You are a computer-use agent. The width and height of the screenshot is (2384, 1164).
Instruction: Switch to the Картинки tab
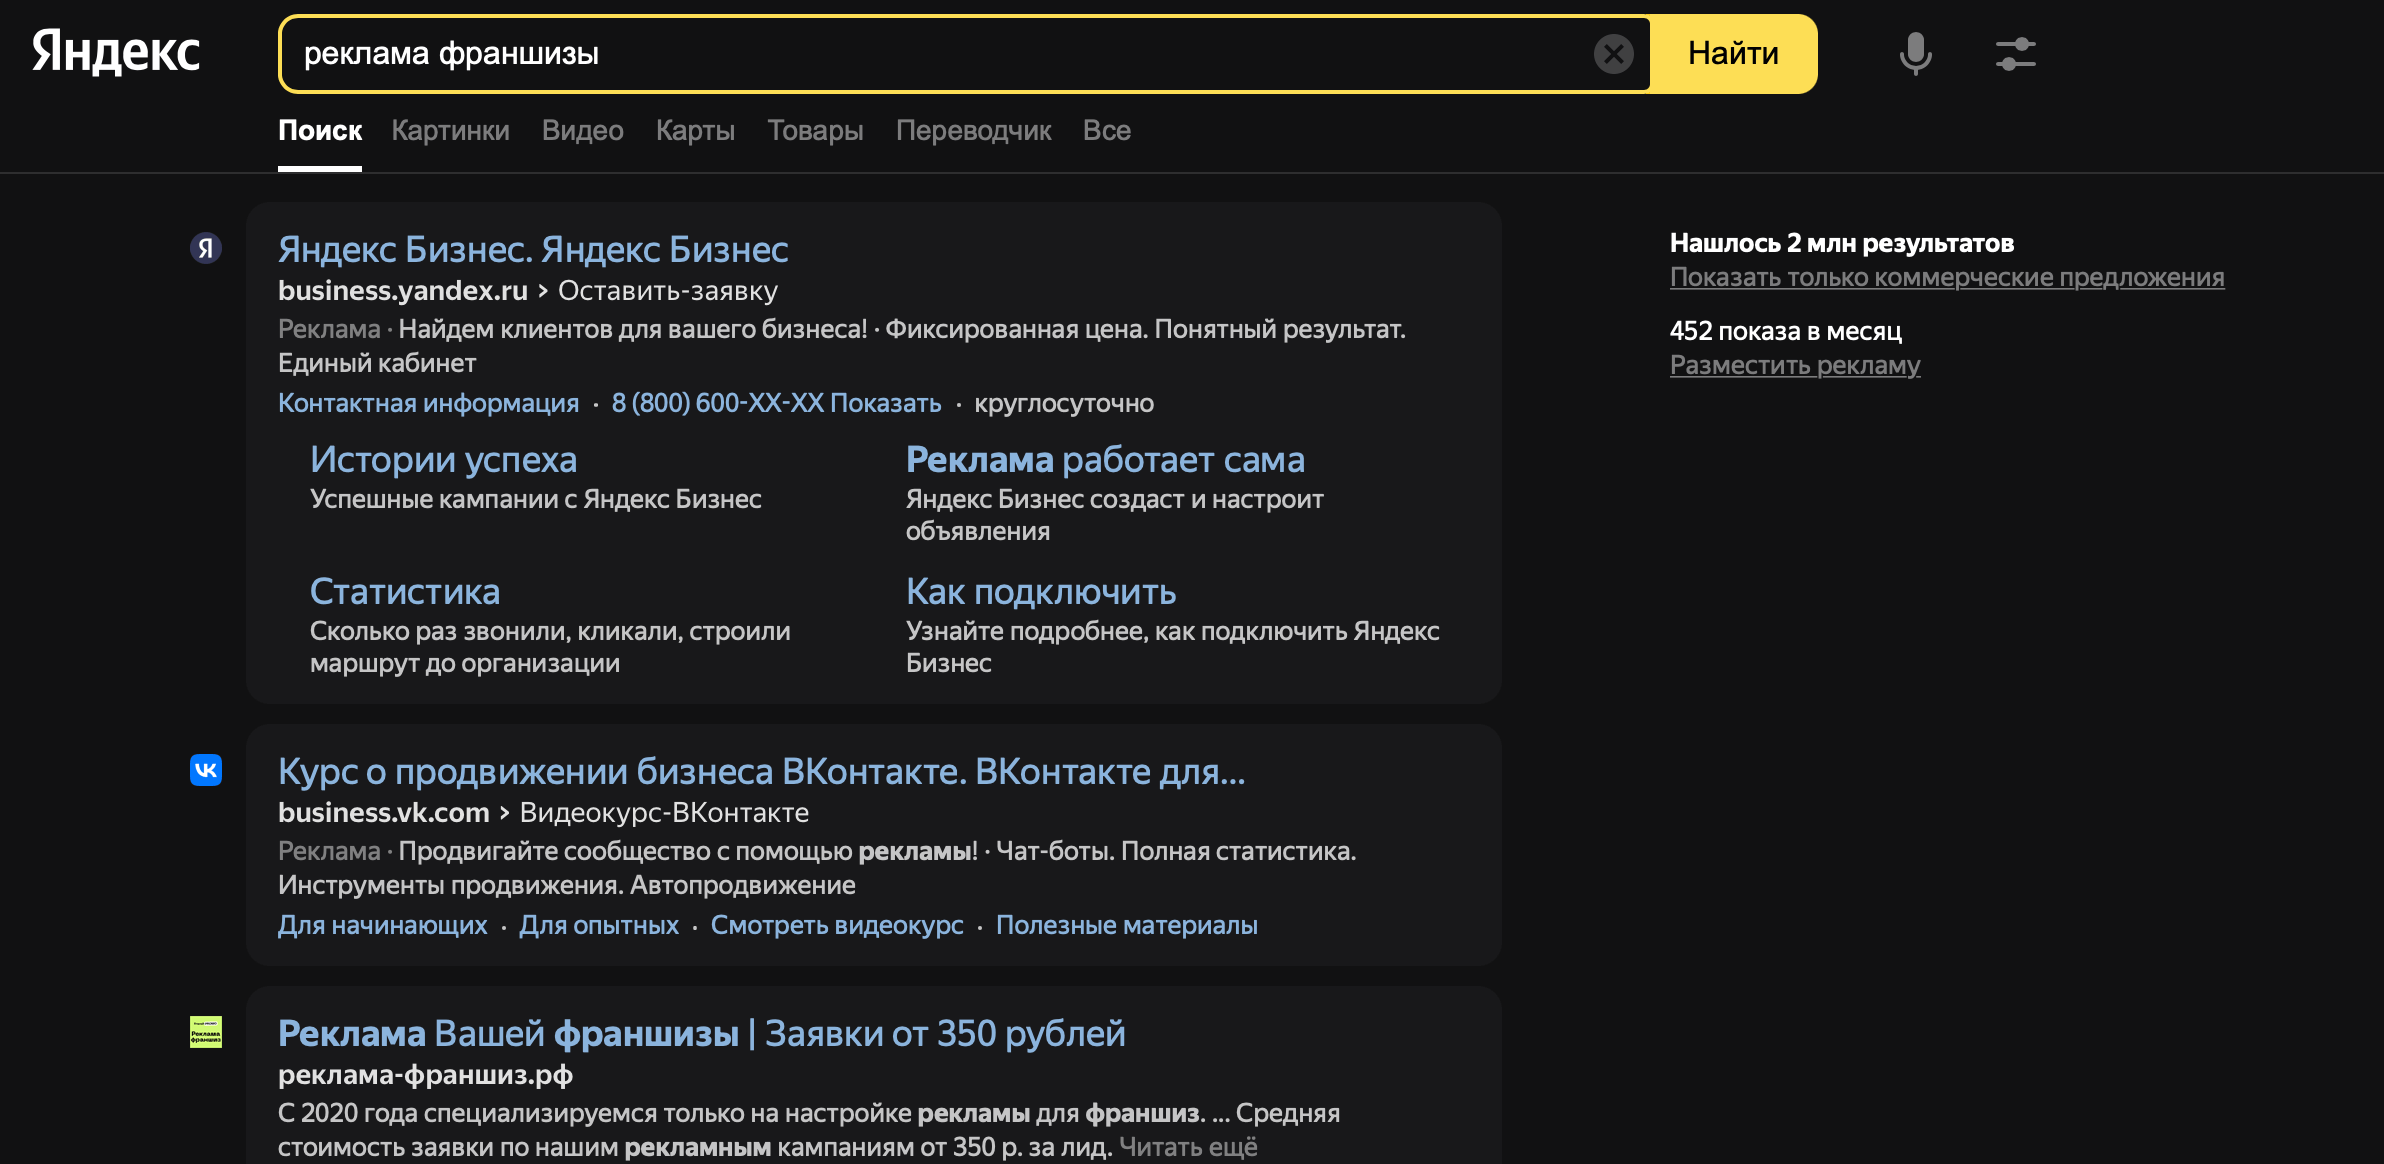click(450, 131)
